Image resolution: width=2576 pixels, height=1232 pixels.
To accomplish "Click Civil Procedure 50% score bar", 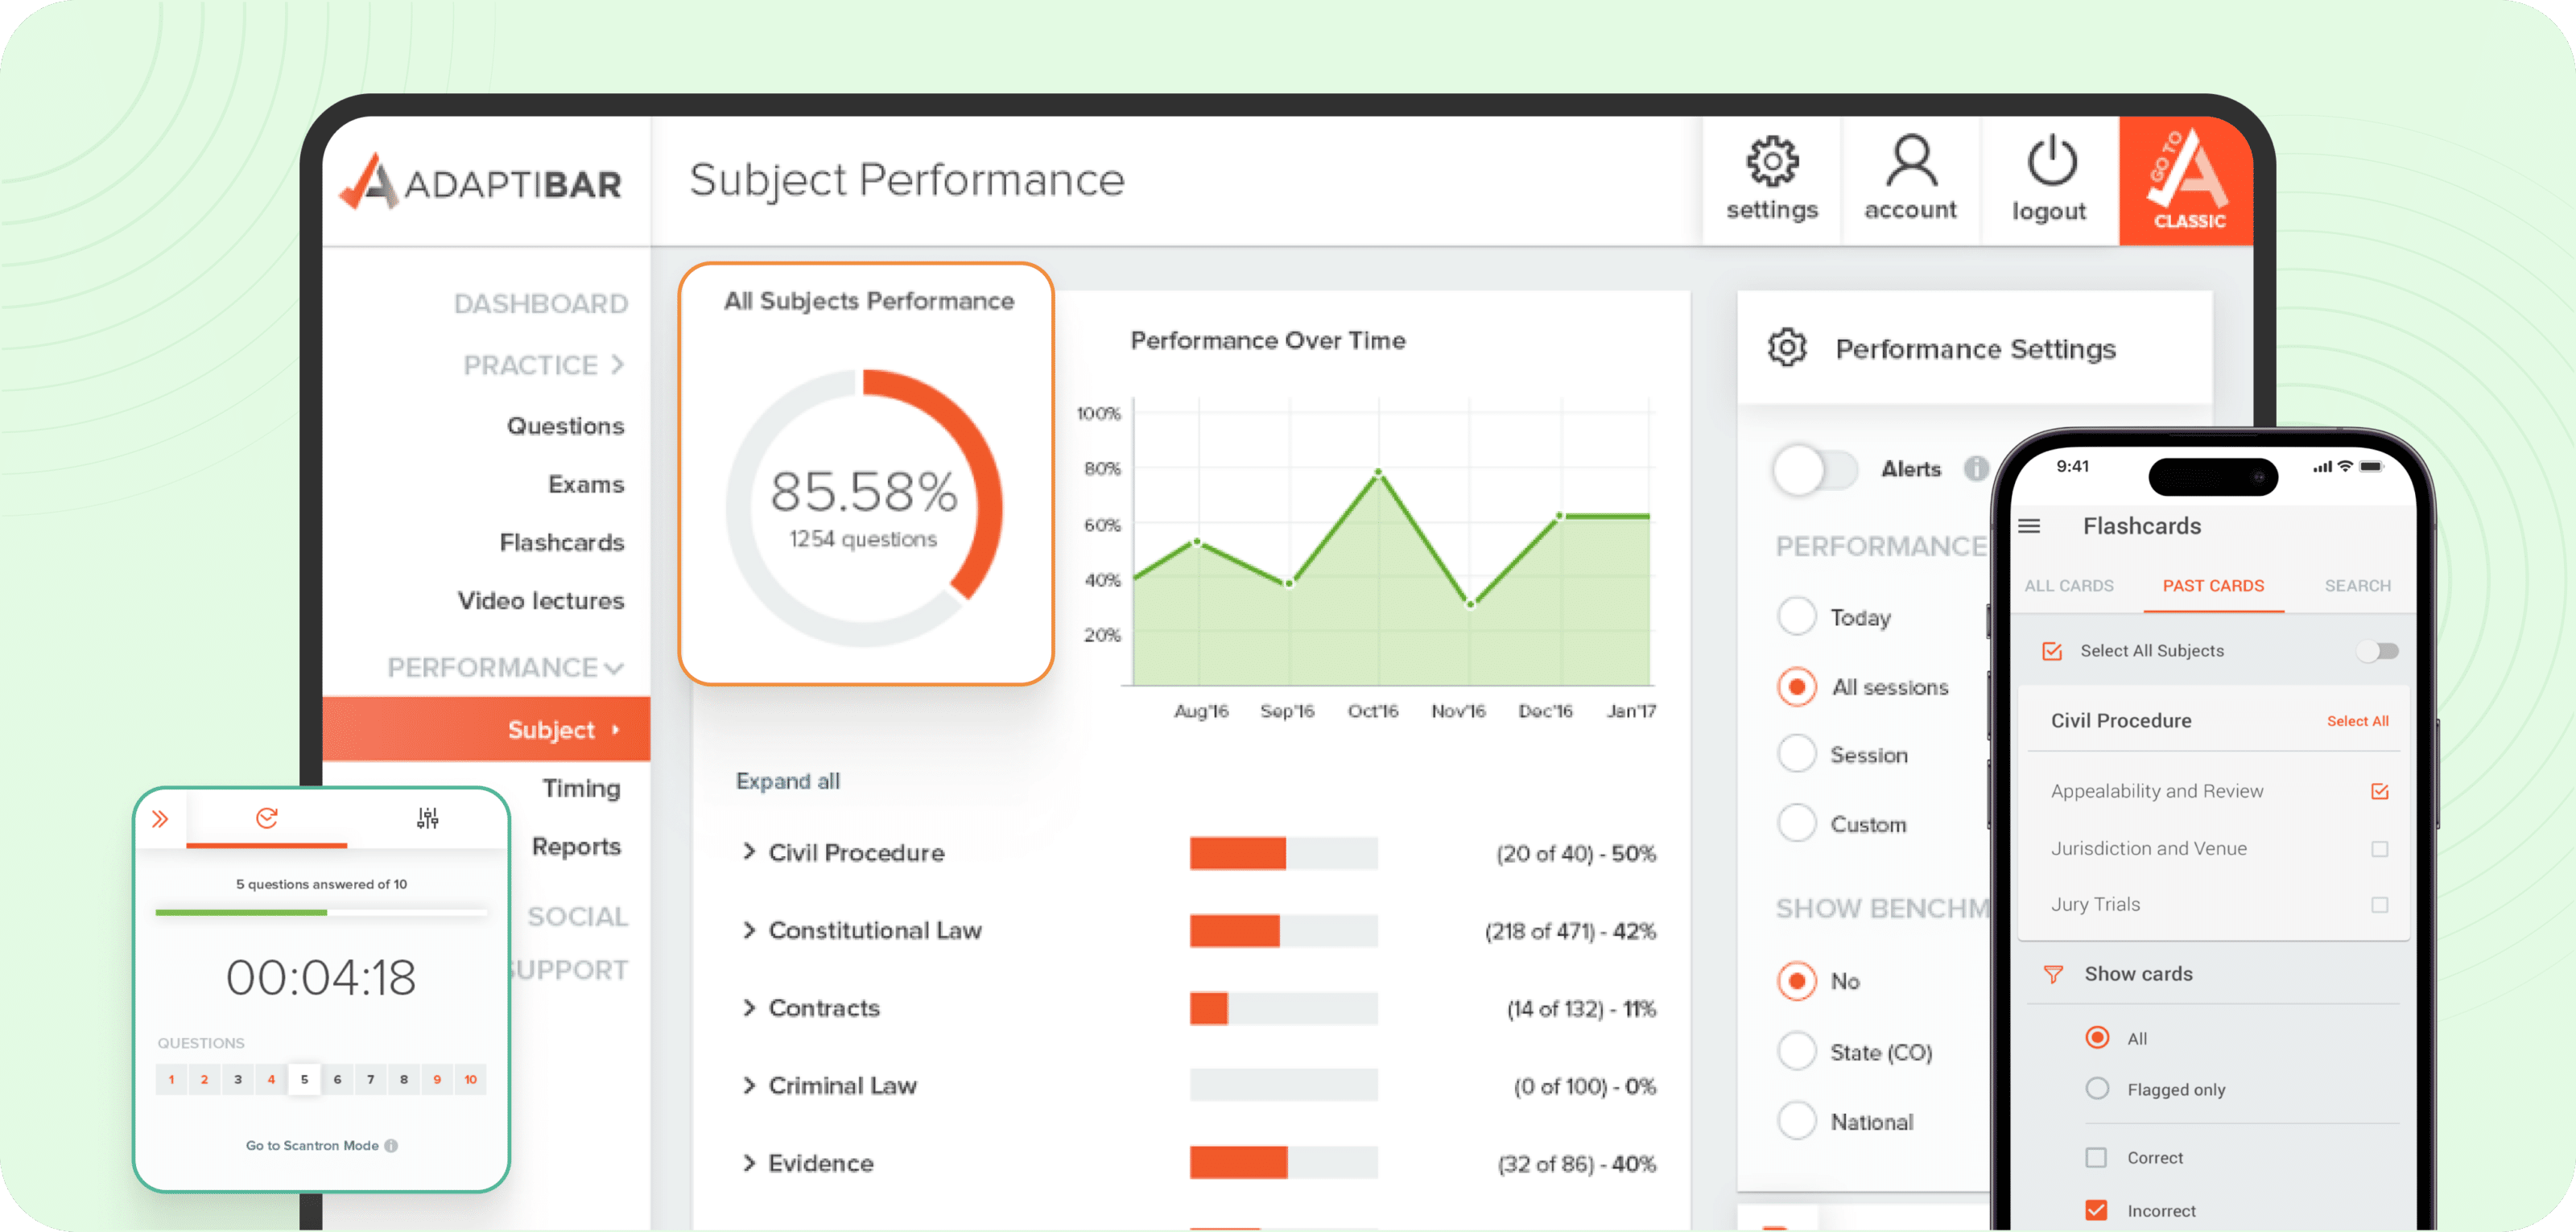I will pos(1283,853).
